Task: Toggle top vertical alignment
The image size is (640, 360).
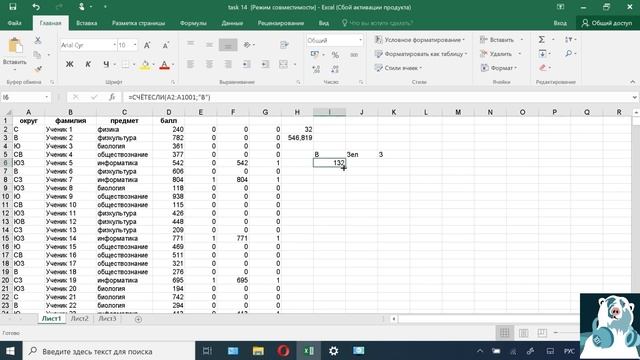Action: [x=191, y=45]
